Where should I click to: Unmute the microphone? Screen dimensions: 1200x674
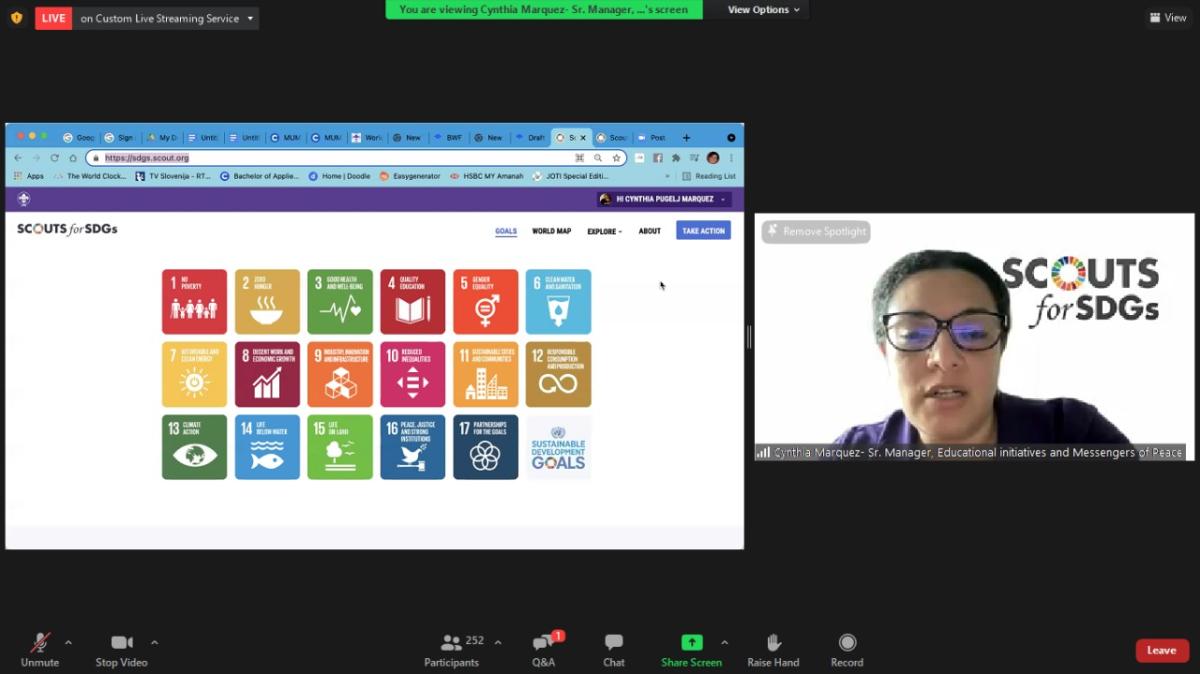[40, 649]
